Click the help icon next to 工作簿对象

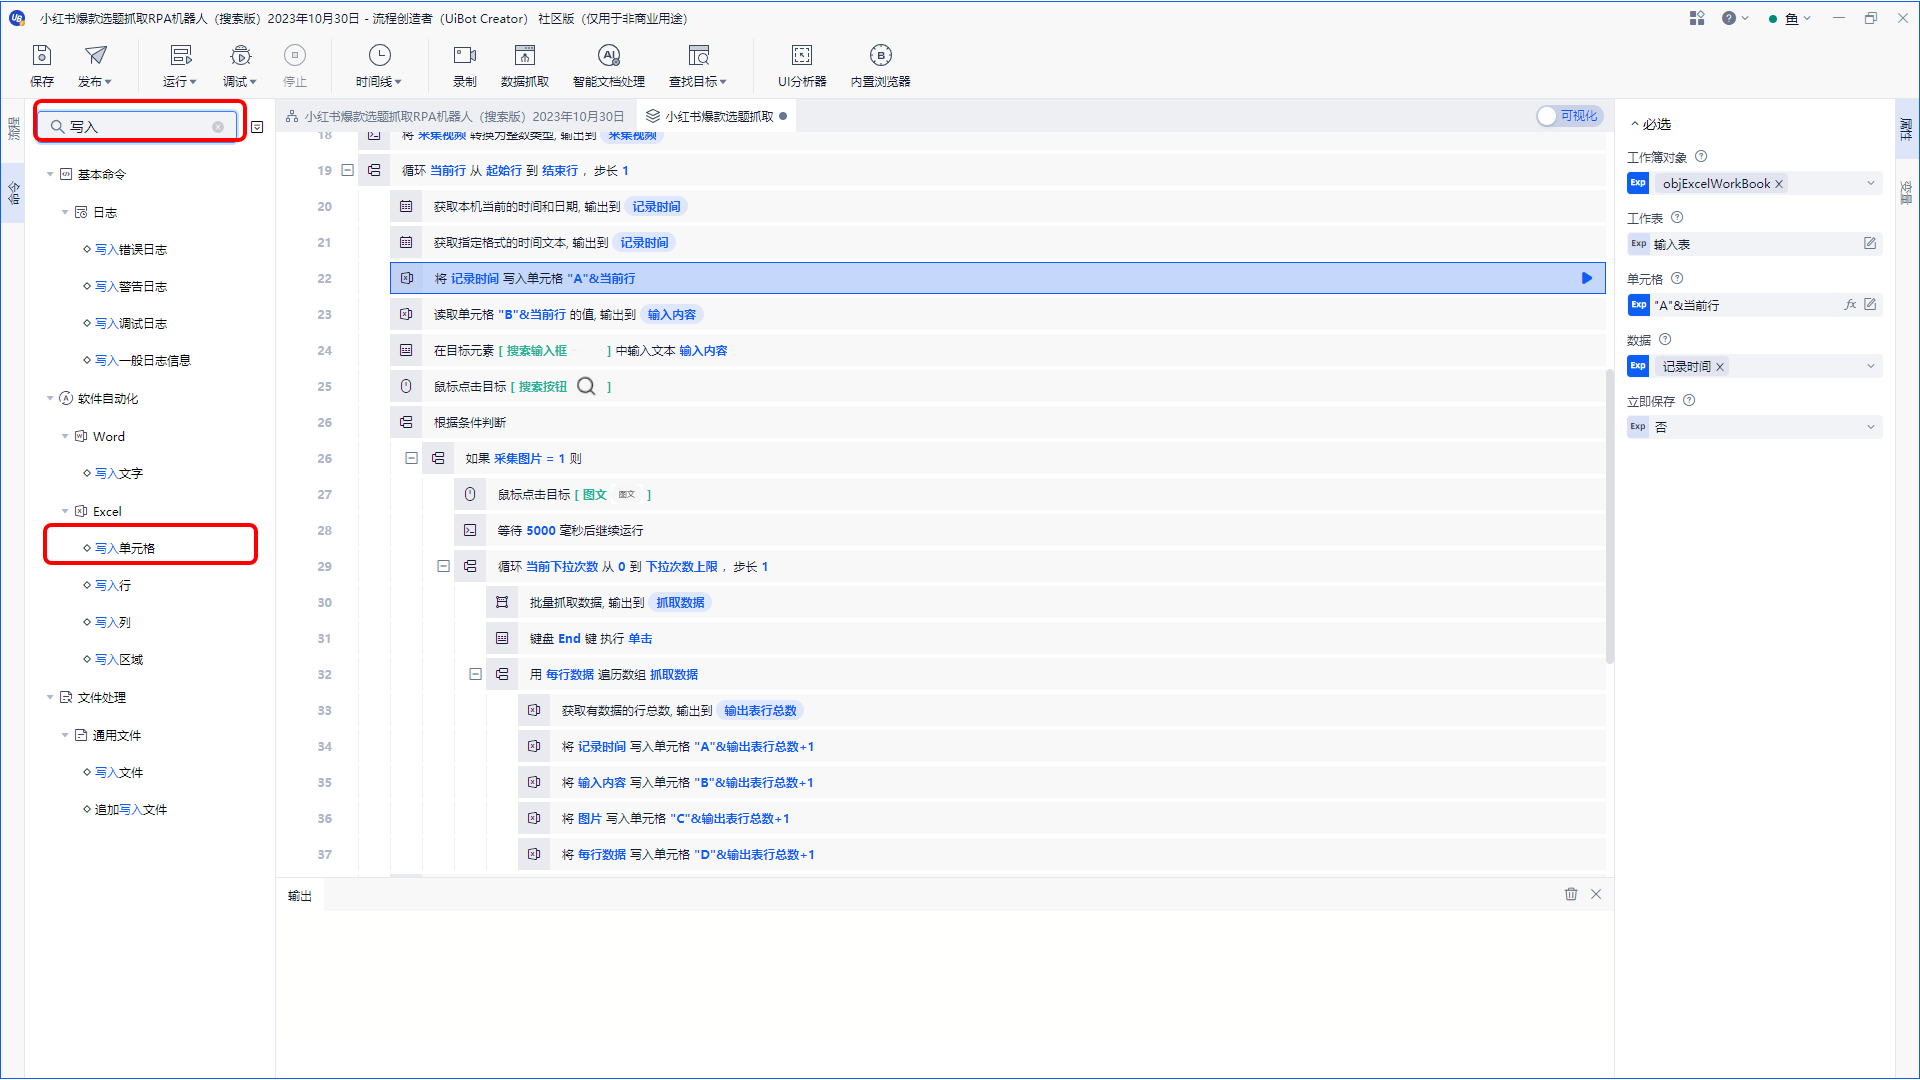click(1701, 157)
